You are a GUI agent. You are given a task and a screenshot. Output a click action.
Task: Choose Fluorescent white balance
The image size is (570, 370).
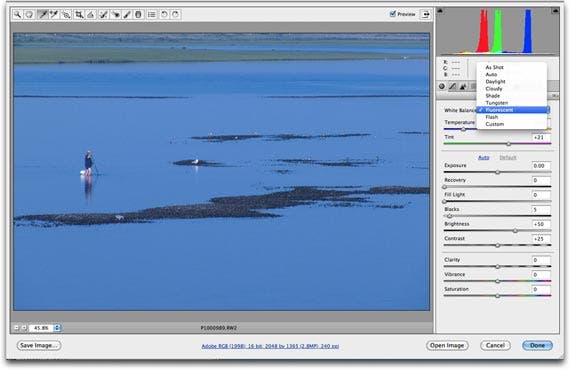point(512,110)
